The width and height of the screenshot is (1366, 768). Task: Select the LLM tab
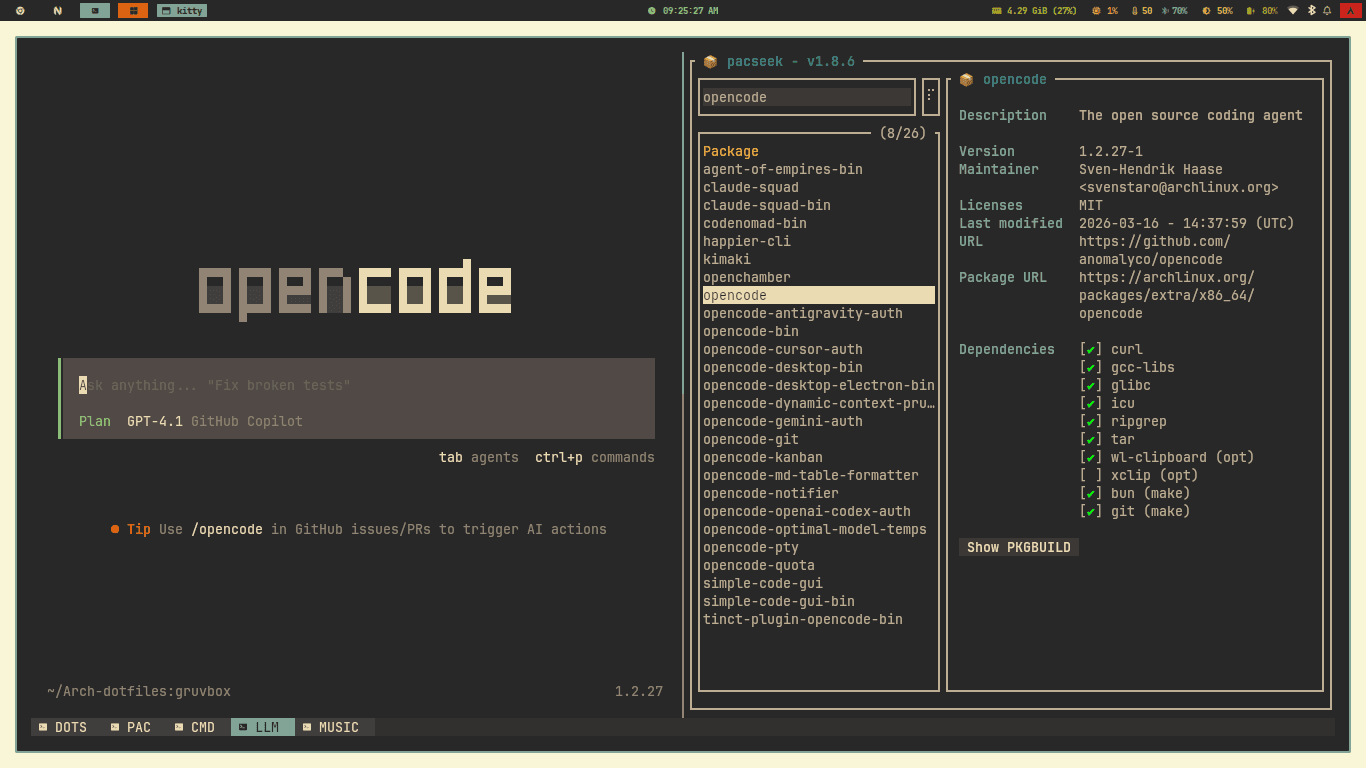263,727
